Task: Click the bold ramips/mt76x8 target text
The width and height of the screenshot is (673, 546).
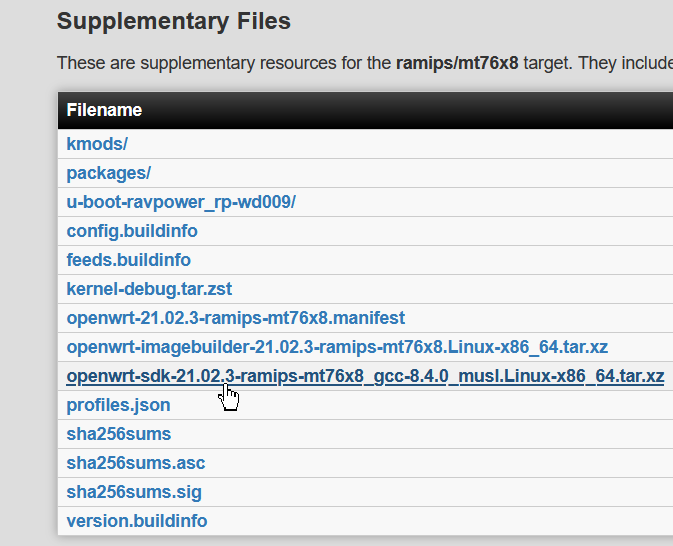Action: click(x=455, y=63)
